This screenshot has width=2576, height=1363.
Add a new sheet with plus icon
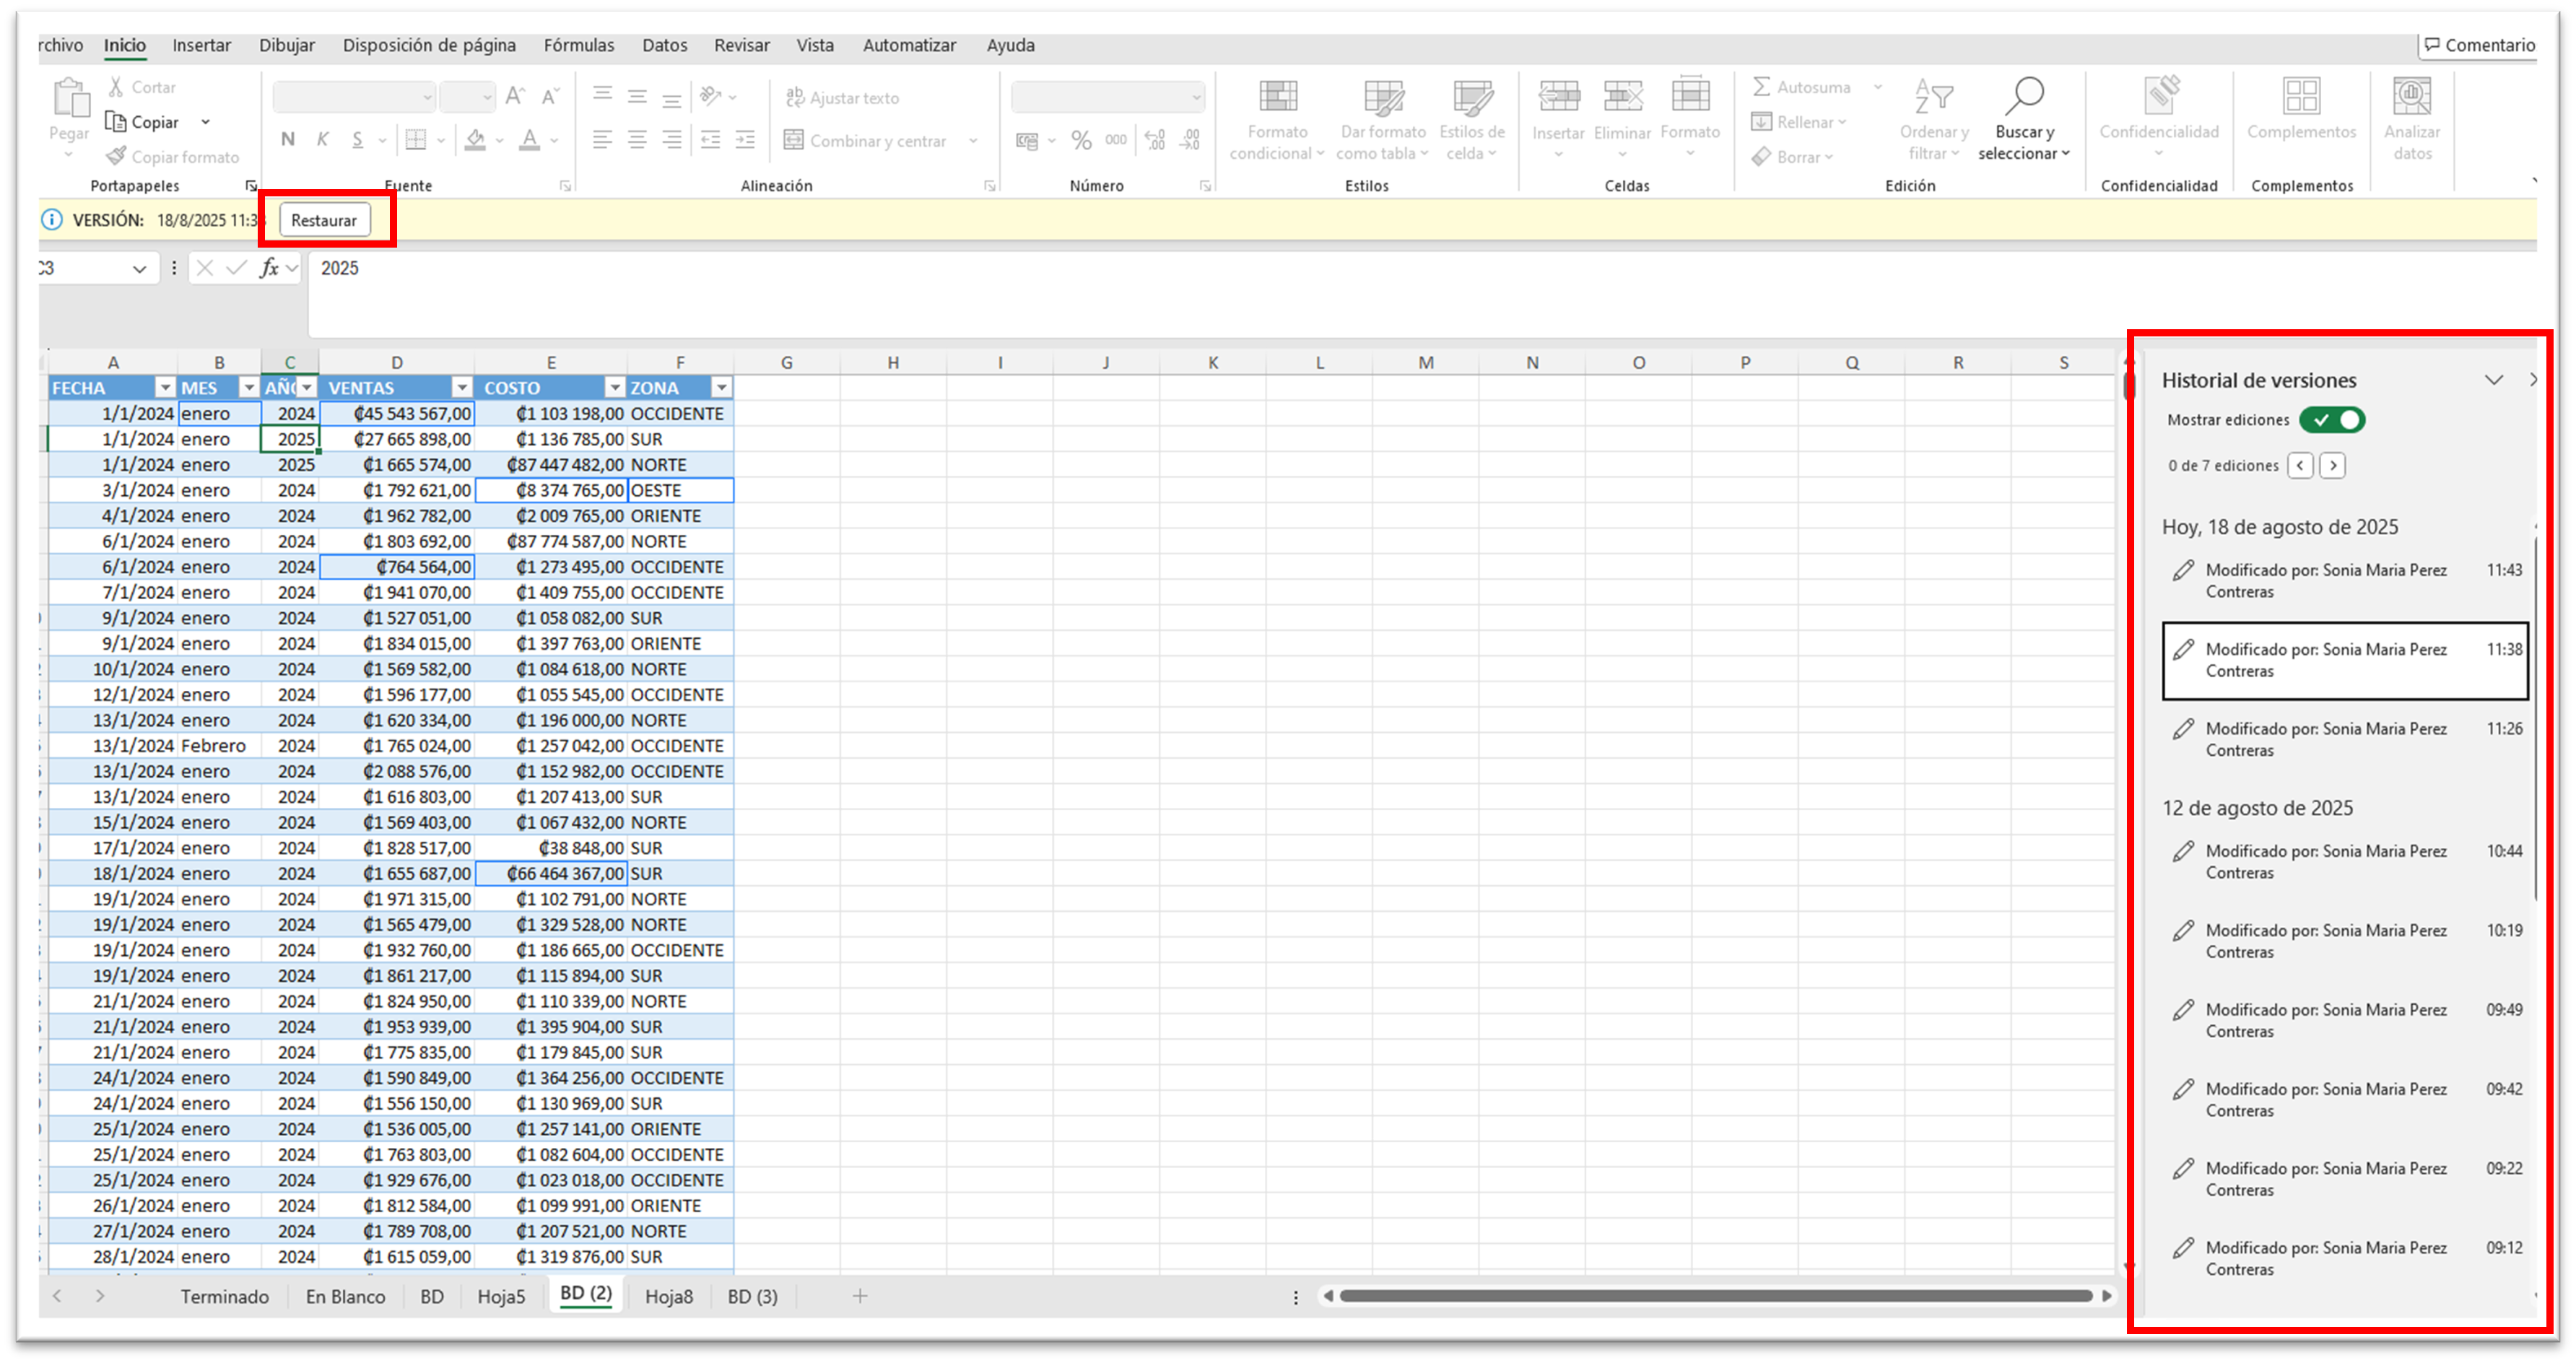tap(859, 1296)
